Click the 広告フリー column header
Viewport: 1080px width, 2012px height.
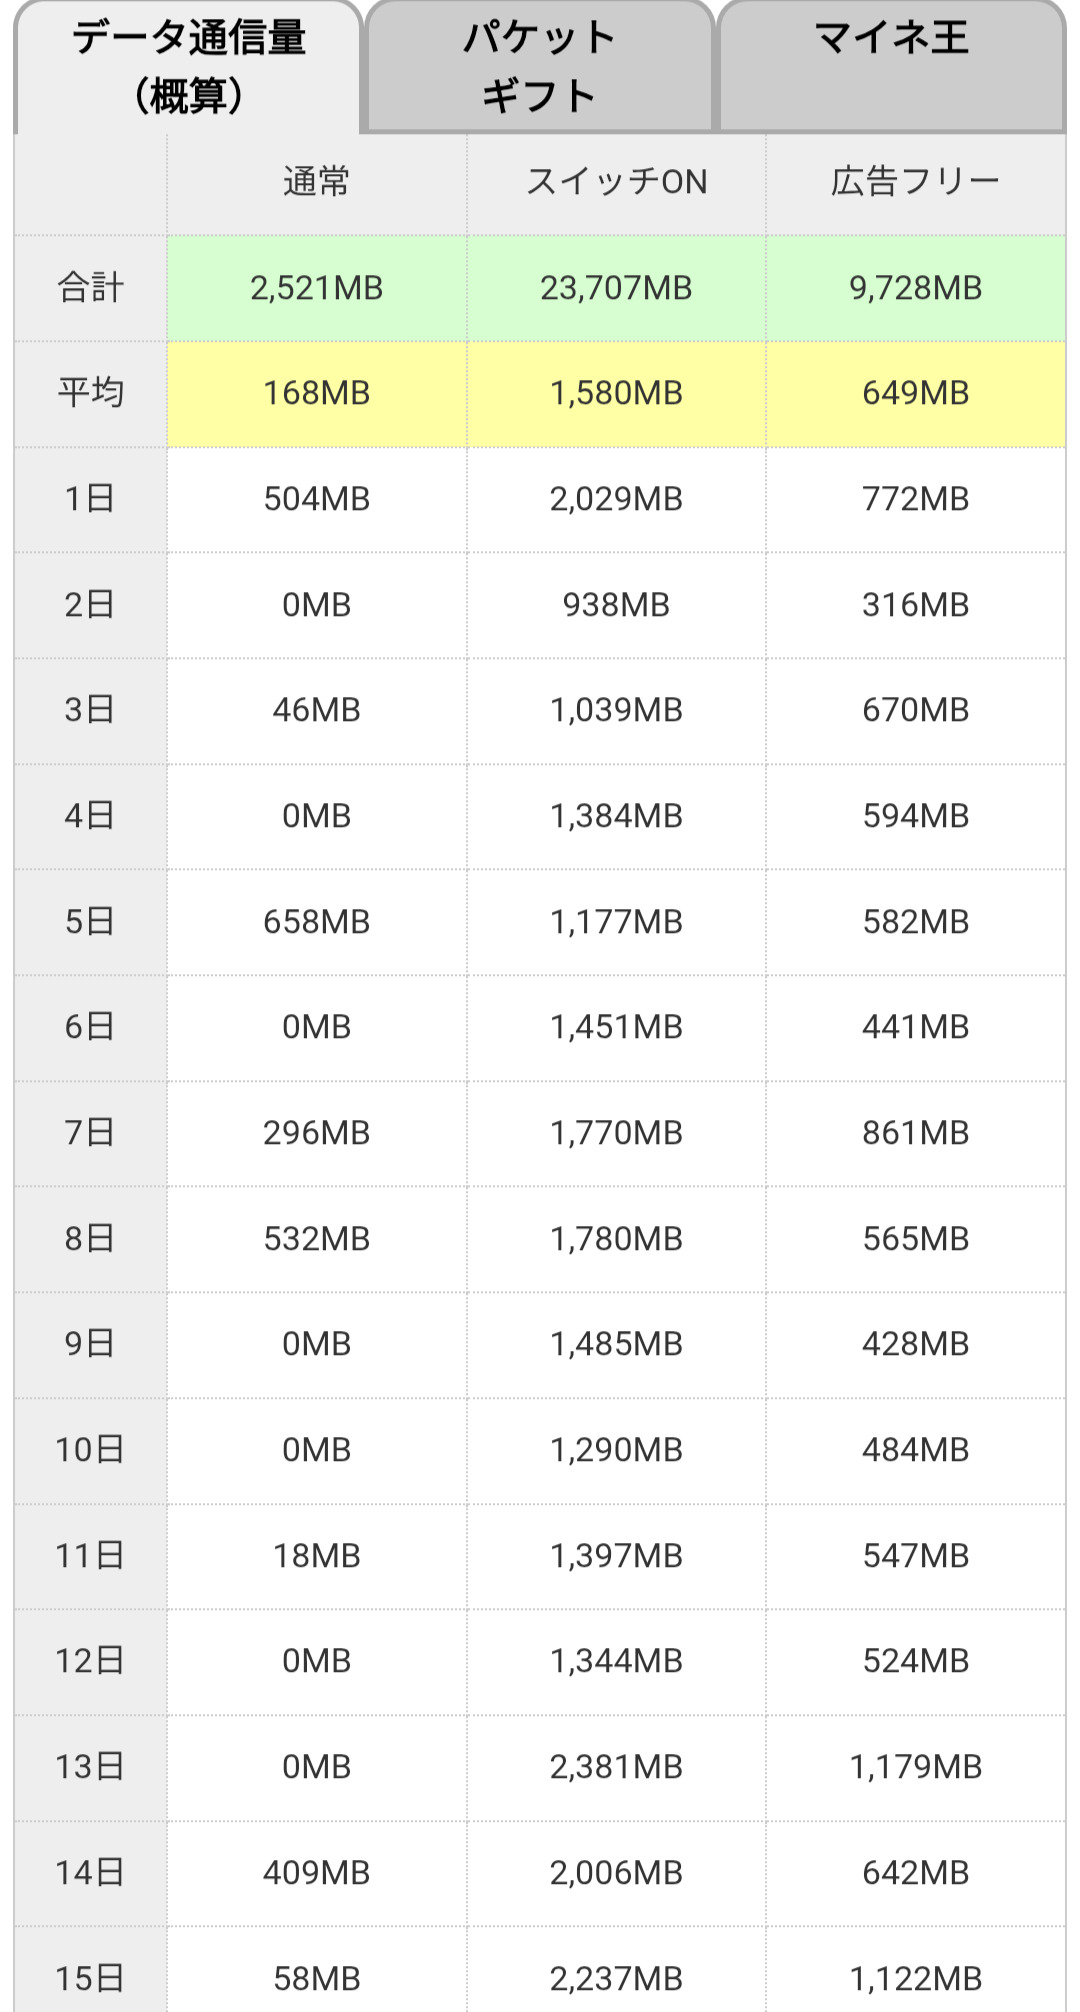(x=915, y=182)
